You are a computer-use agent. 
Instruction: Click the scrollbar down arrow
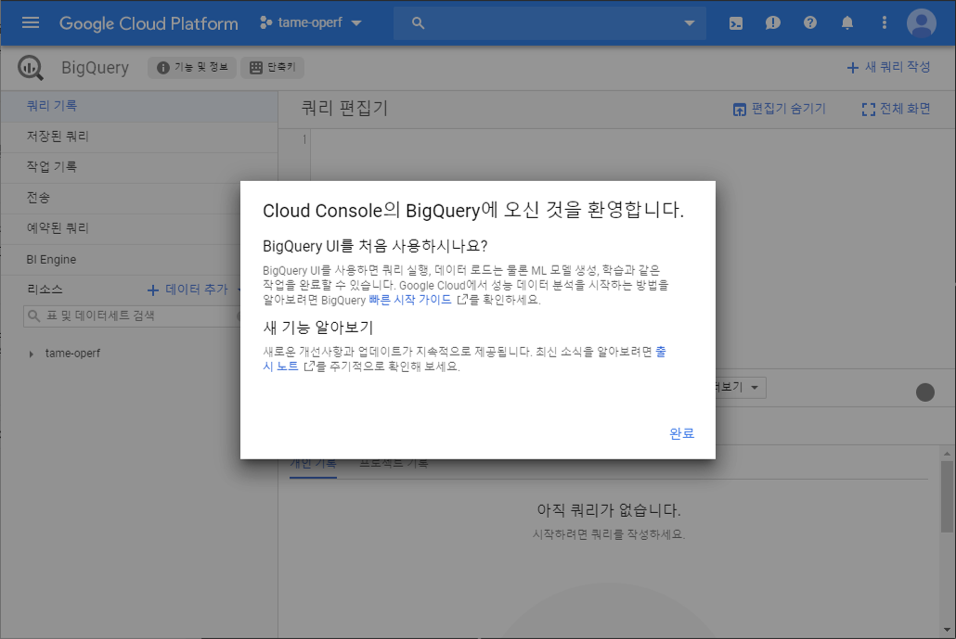pos(946,630)
